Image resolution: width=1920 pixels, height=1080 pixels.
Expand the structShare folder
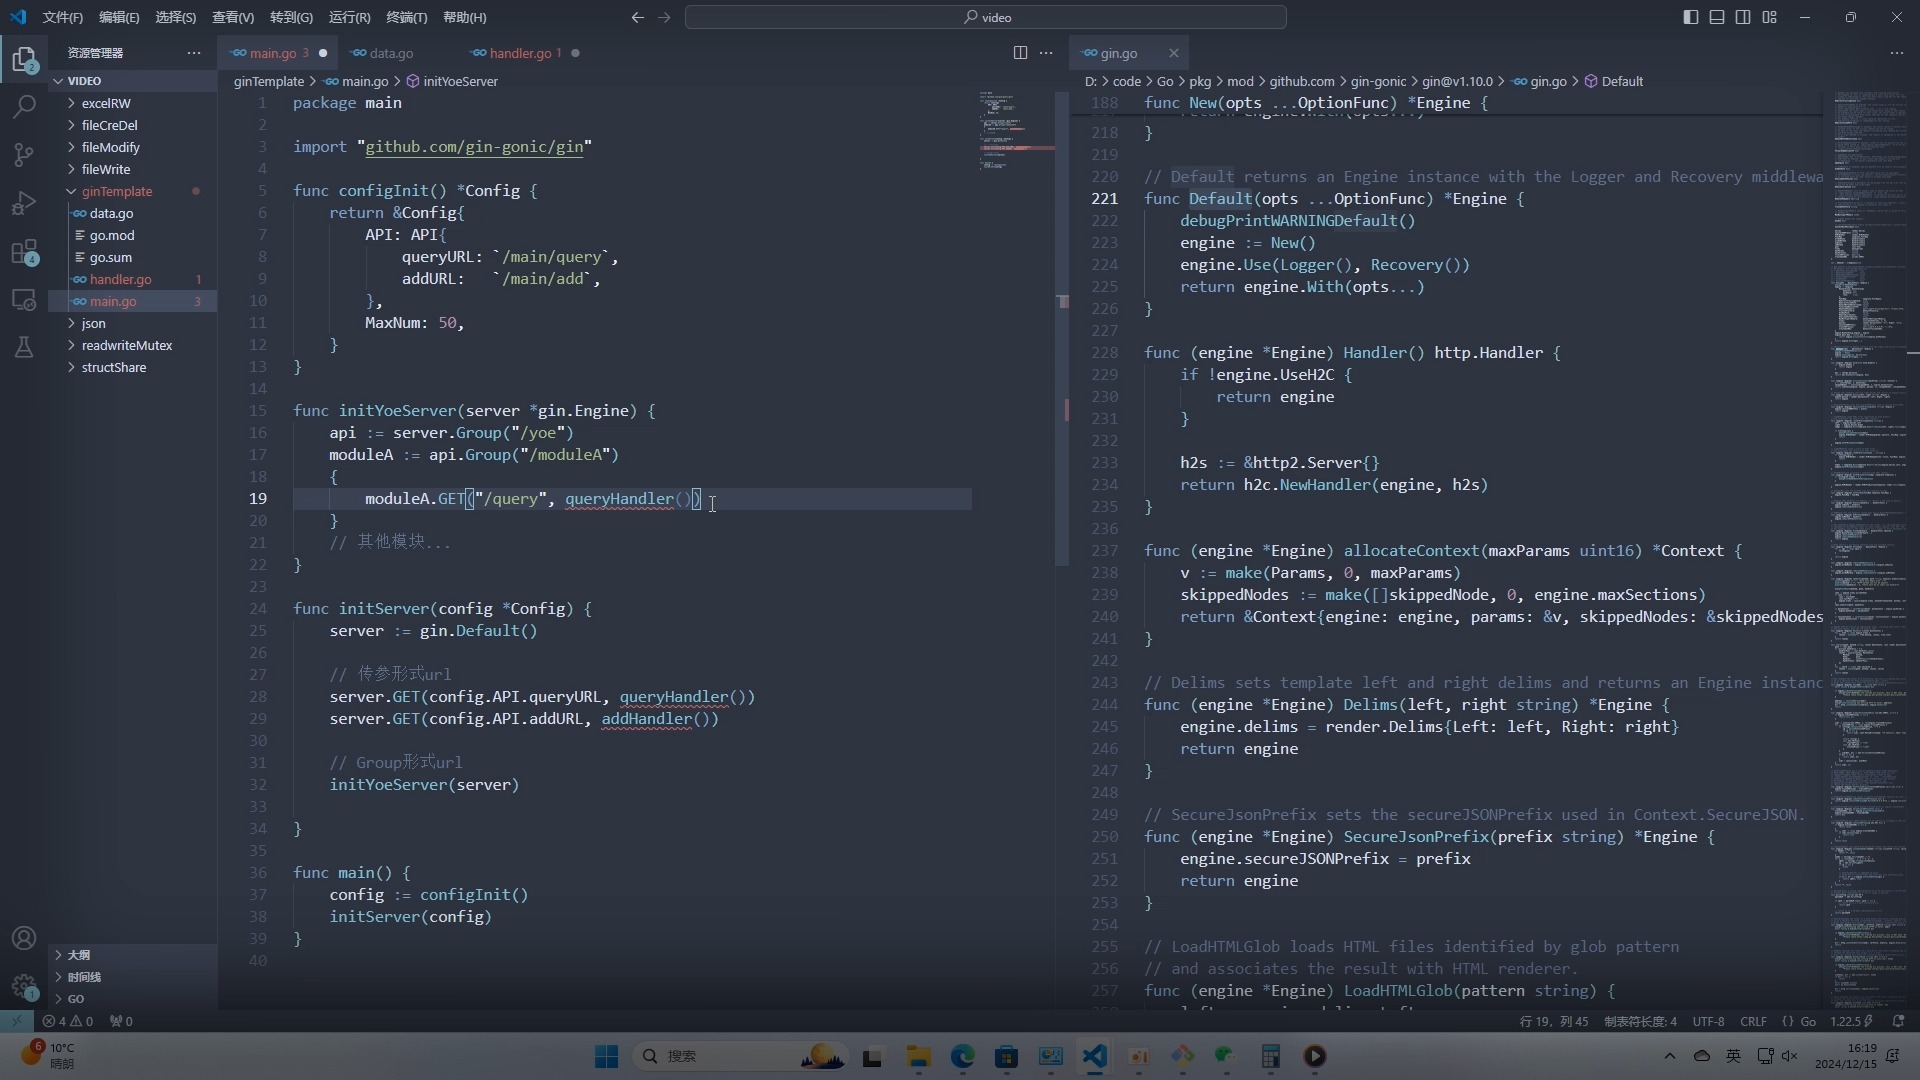pyautogui.click(x=133, y=367)
